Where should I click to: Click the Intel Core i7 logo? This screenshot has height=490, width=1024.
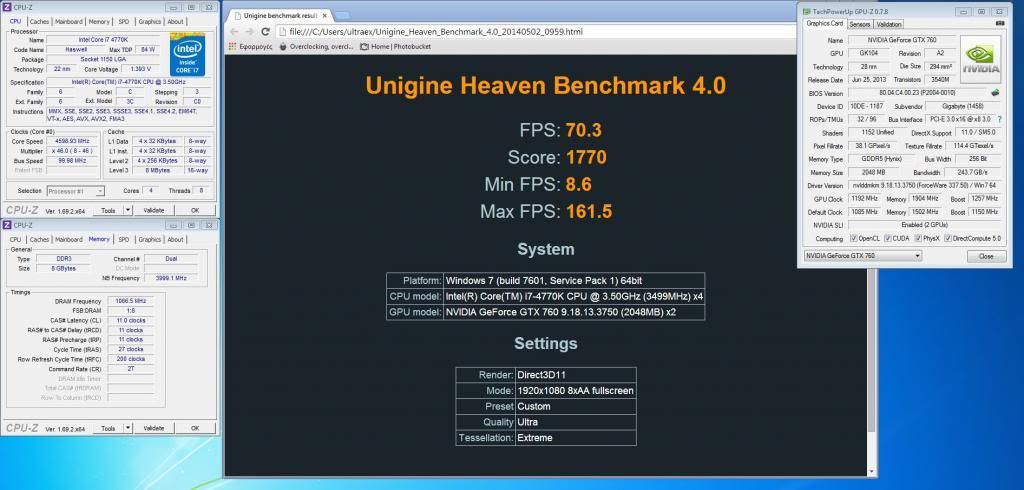tap(187, 55)
